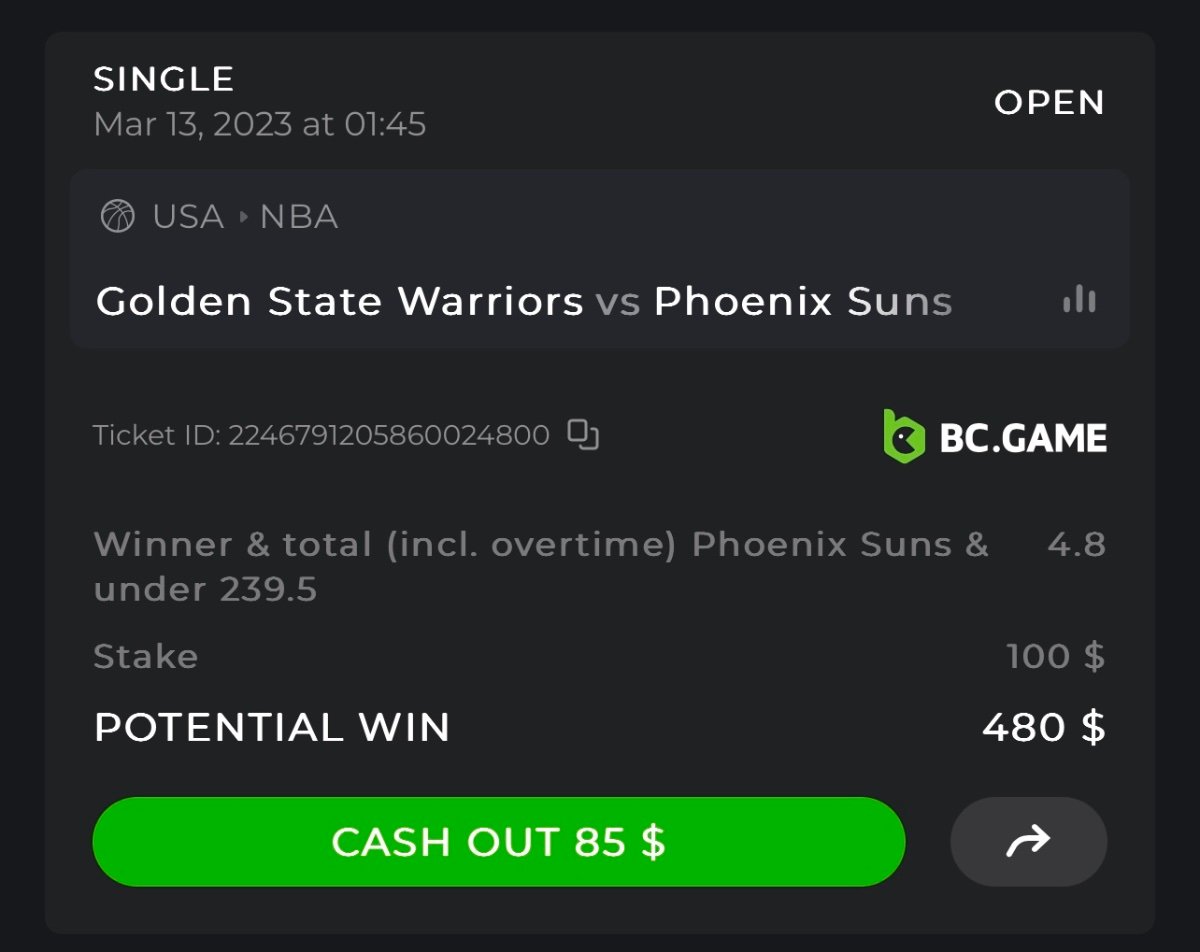Click the BC.GAME brand name text

tap(1022, 438)
